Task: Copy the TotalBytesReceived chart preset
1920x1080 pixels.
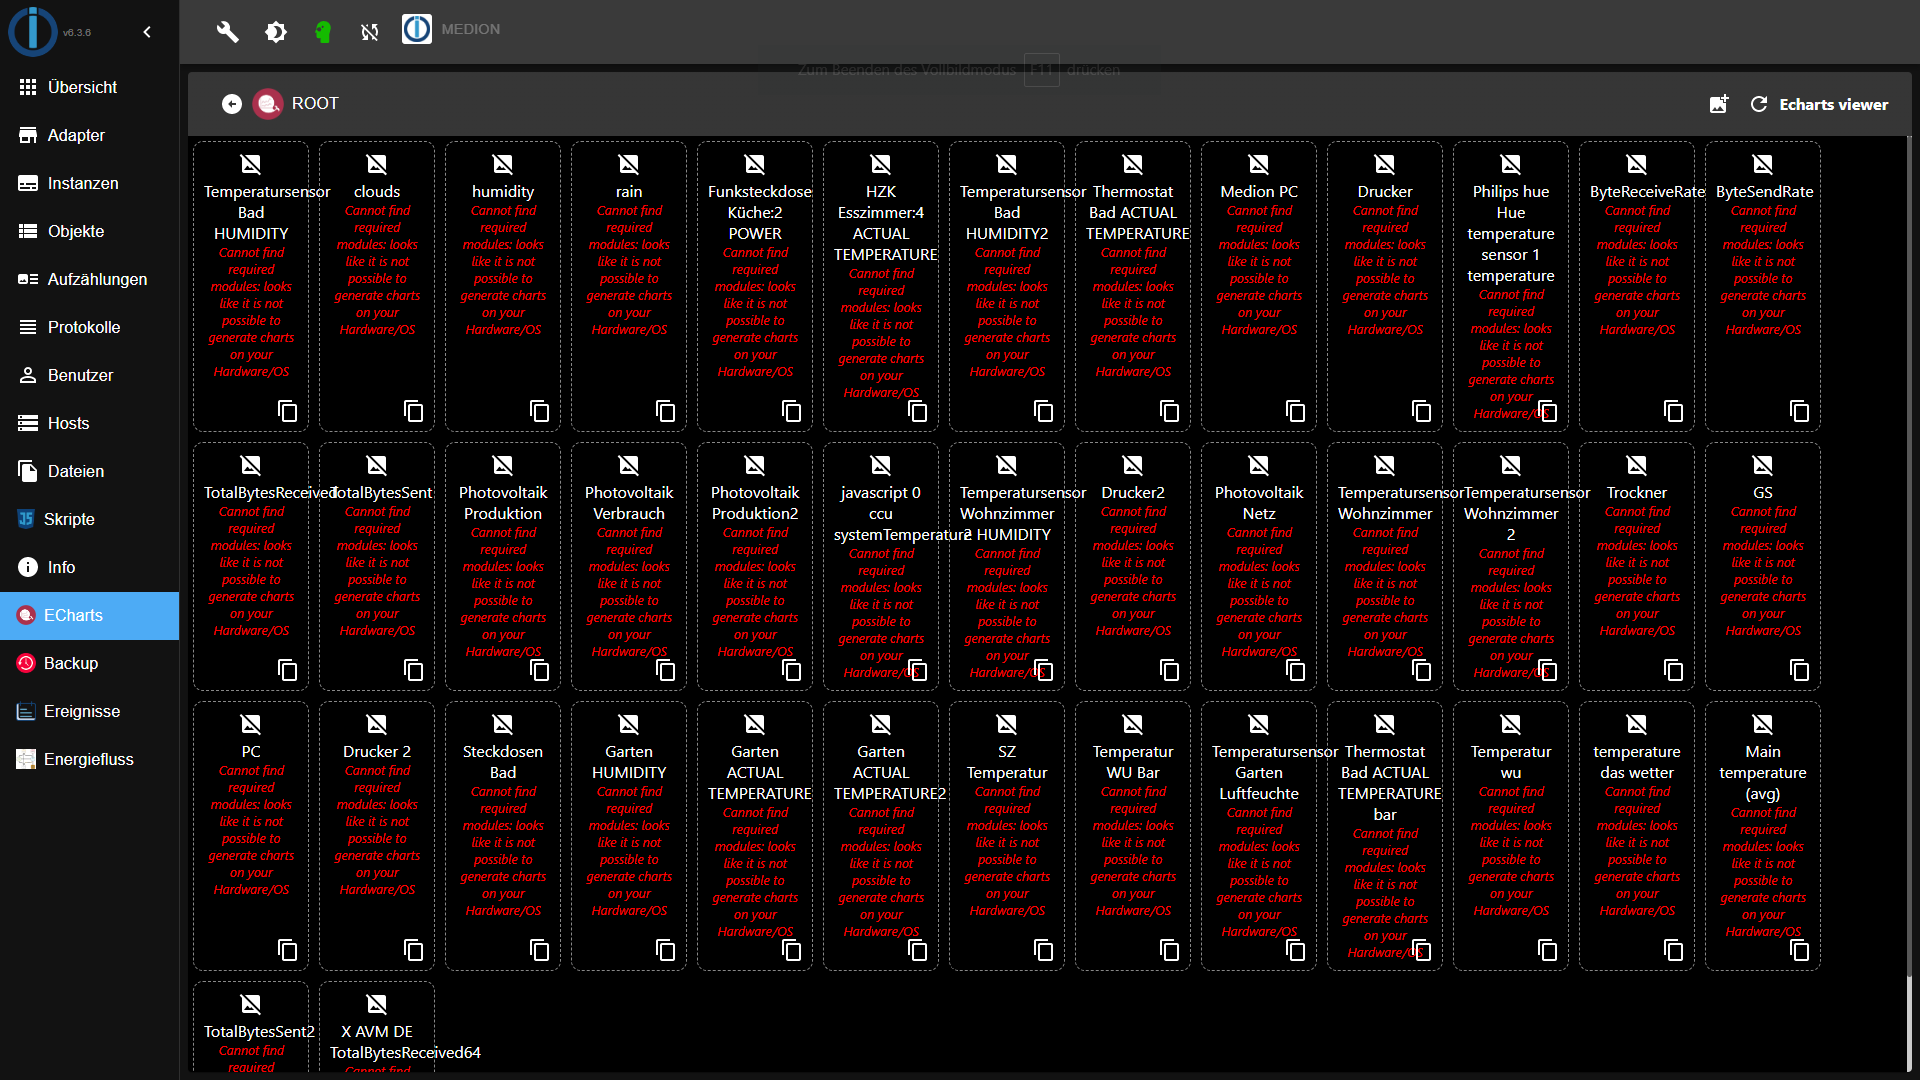Action: 287,670
